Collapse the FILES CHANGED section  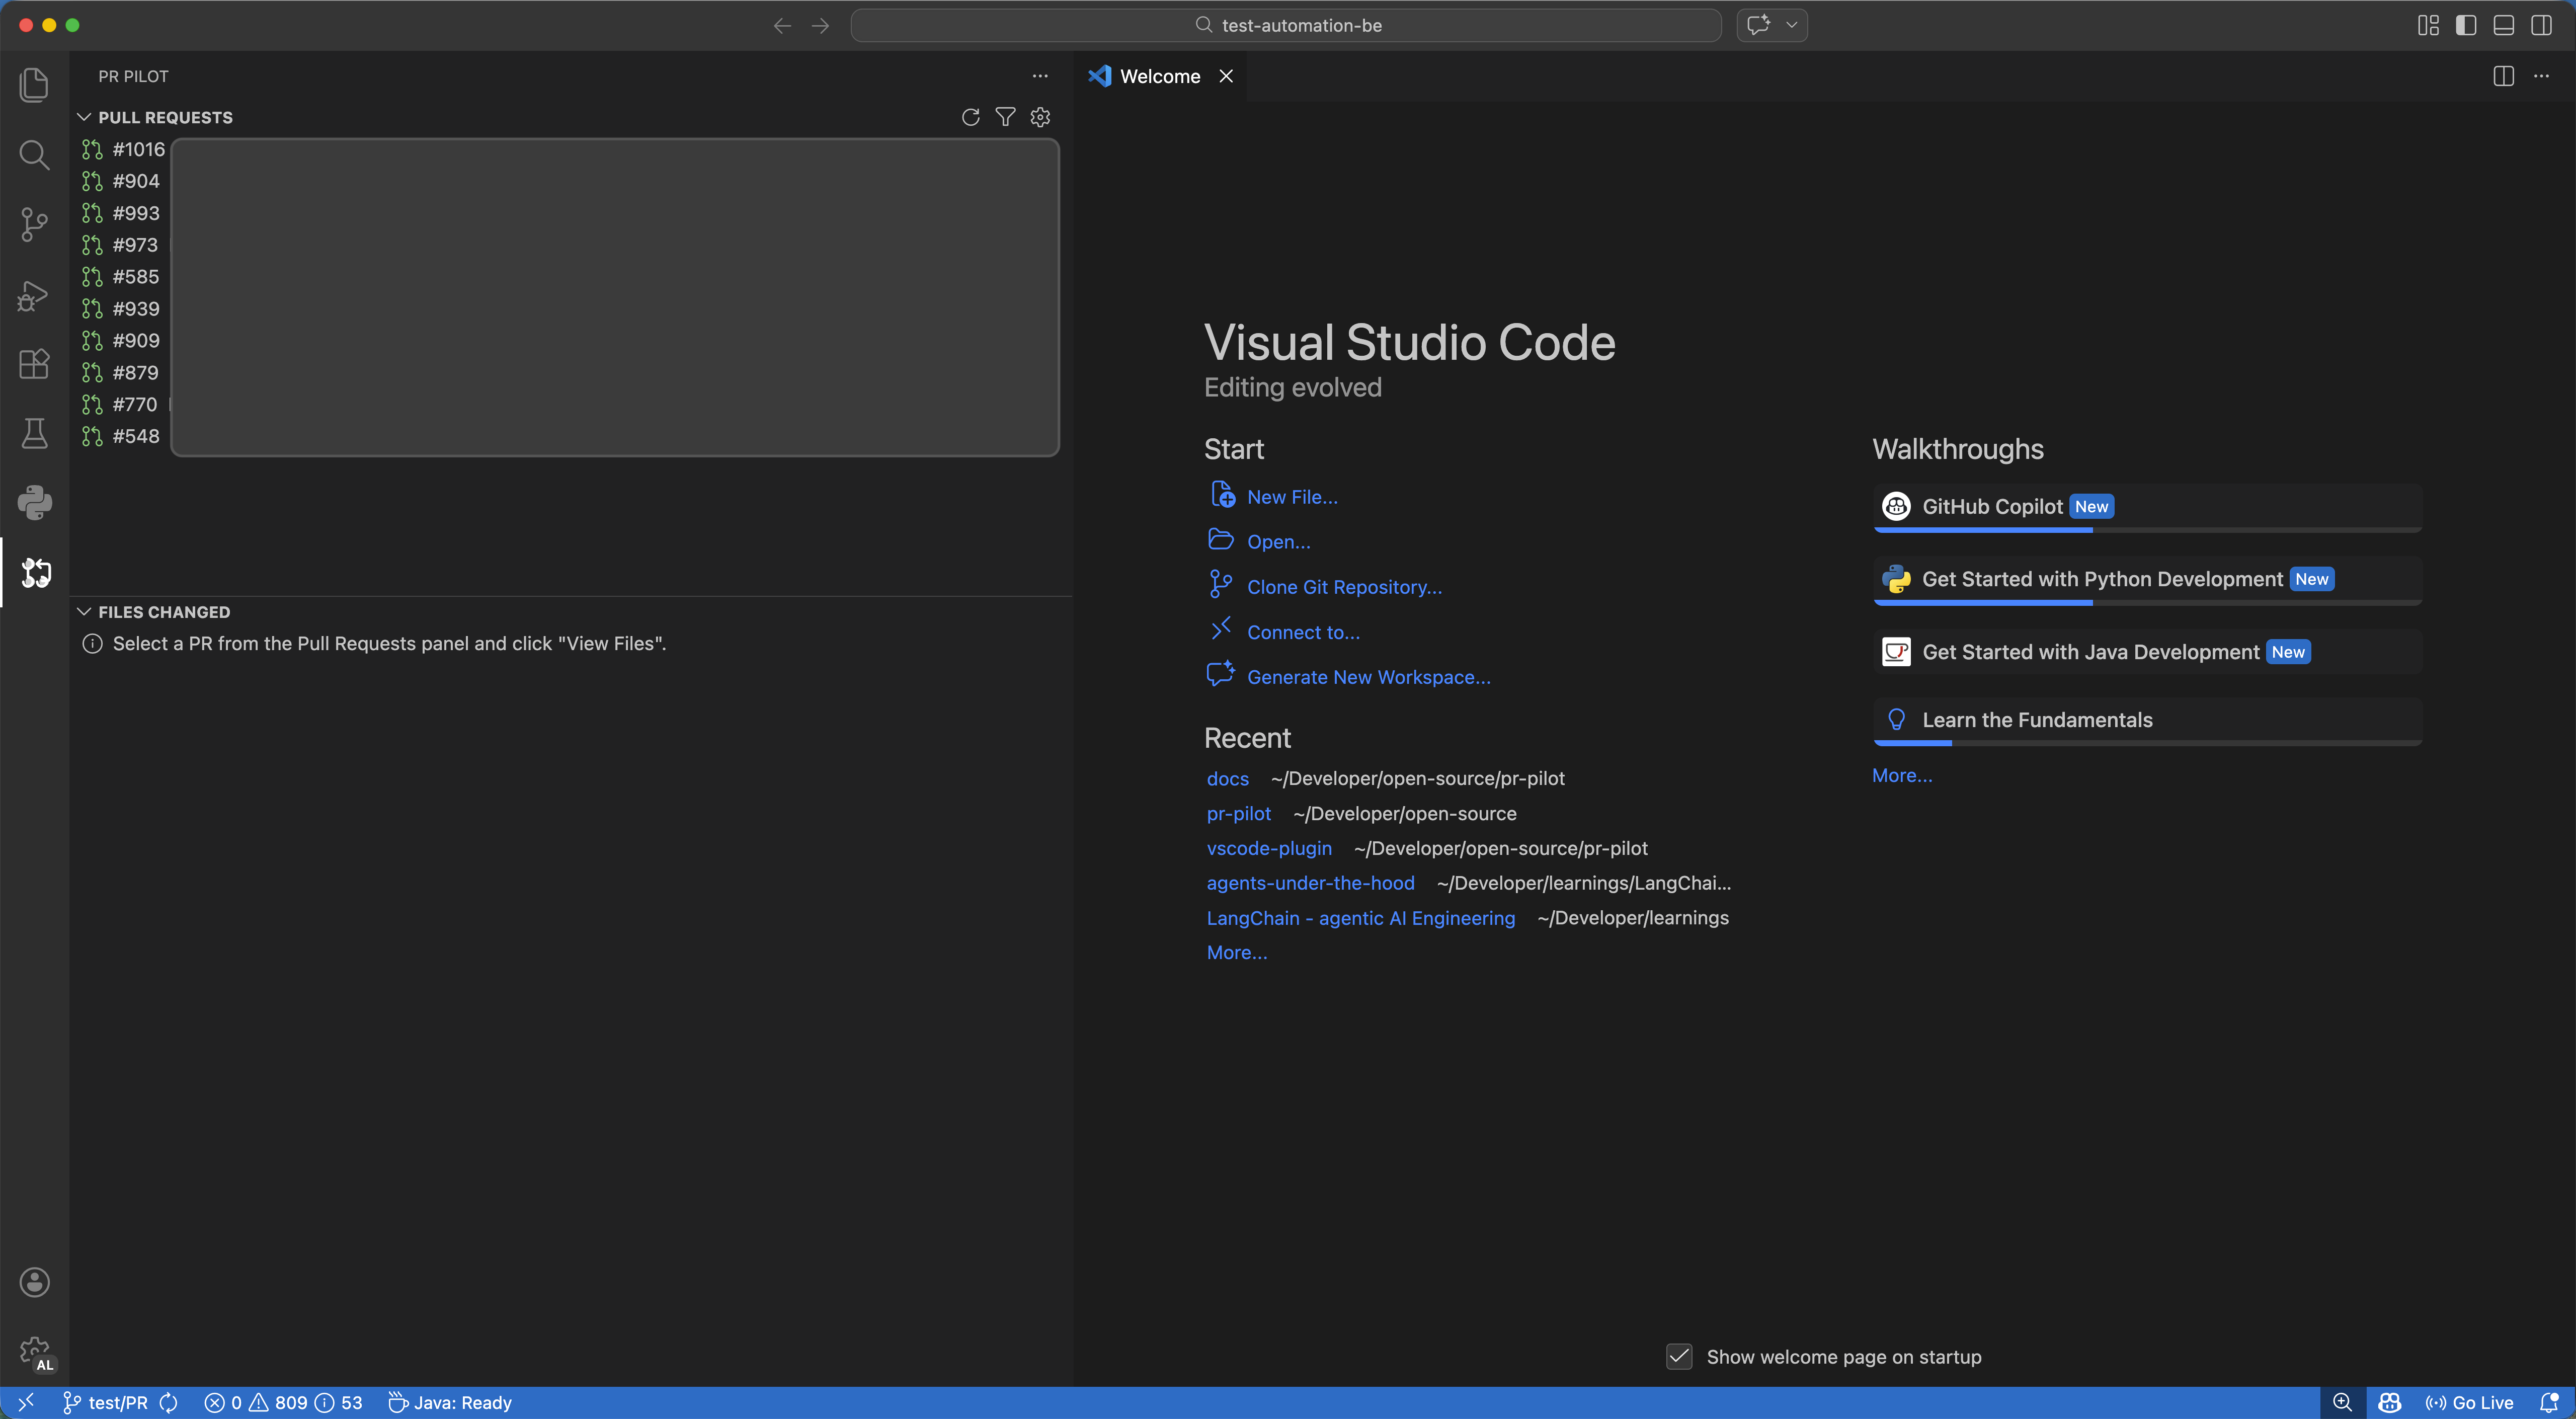pyautogui.click(x=84, y=611)
